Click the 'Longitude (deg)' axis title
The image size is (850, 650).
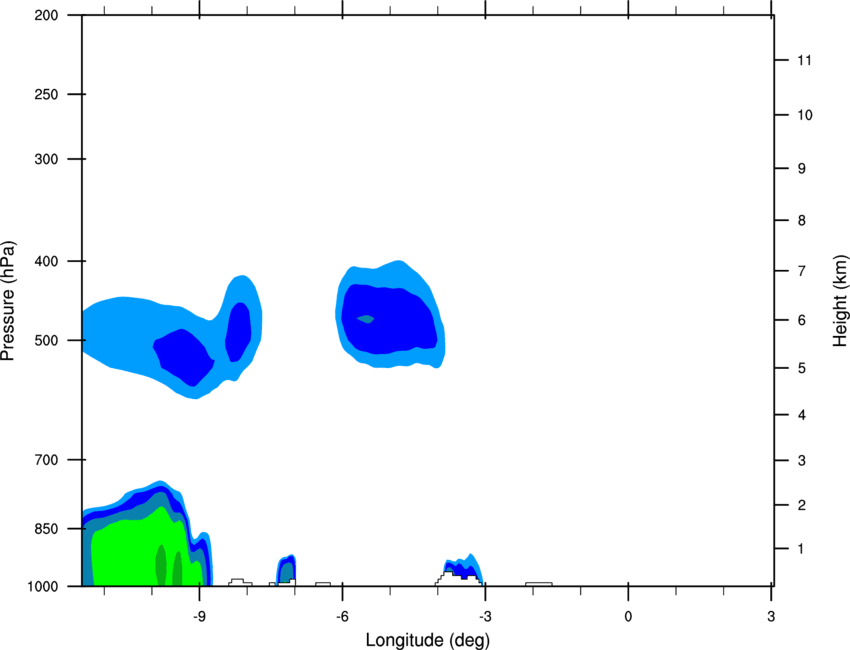428,640
